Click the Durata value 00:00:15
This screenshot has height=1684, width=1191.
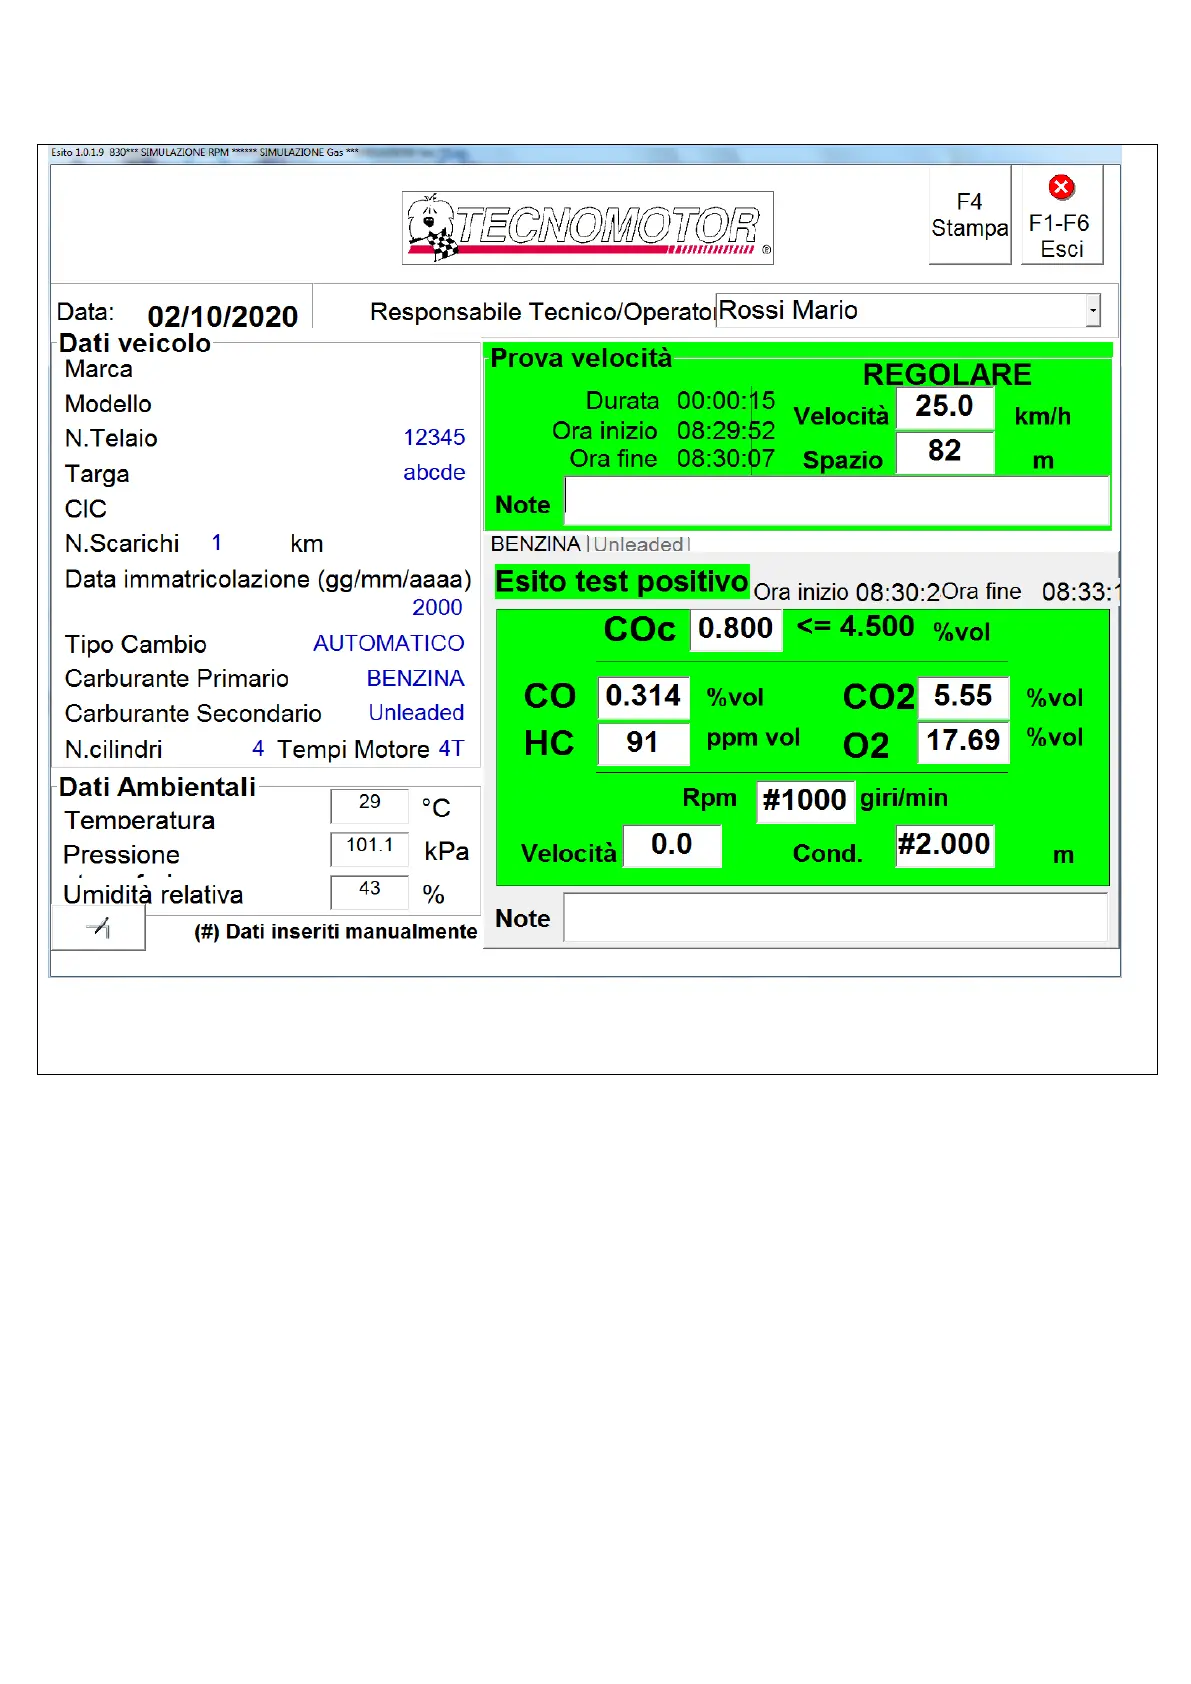coord(726,401)
